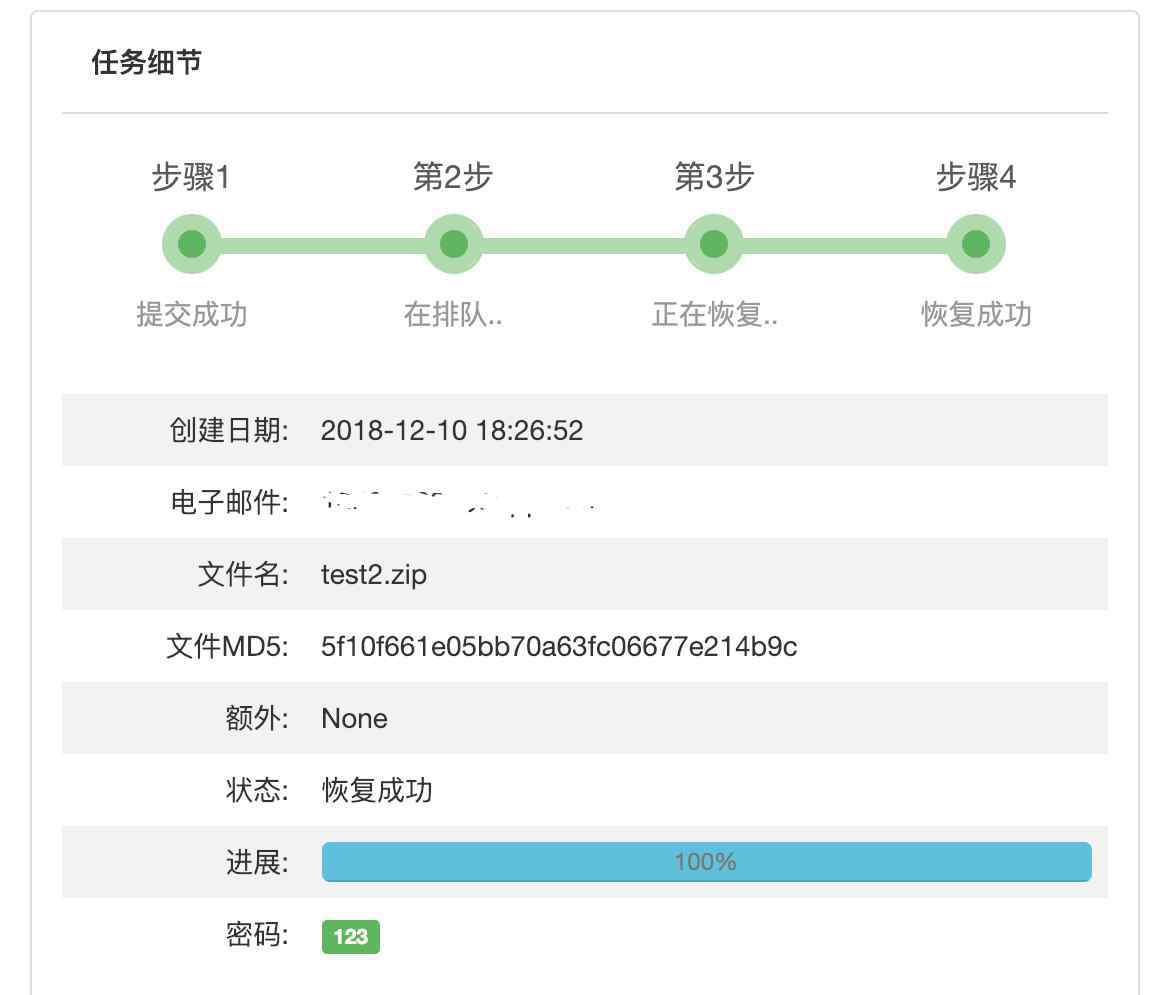Click the 第3步 step circle

(714, 244)
